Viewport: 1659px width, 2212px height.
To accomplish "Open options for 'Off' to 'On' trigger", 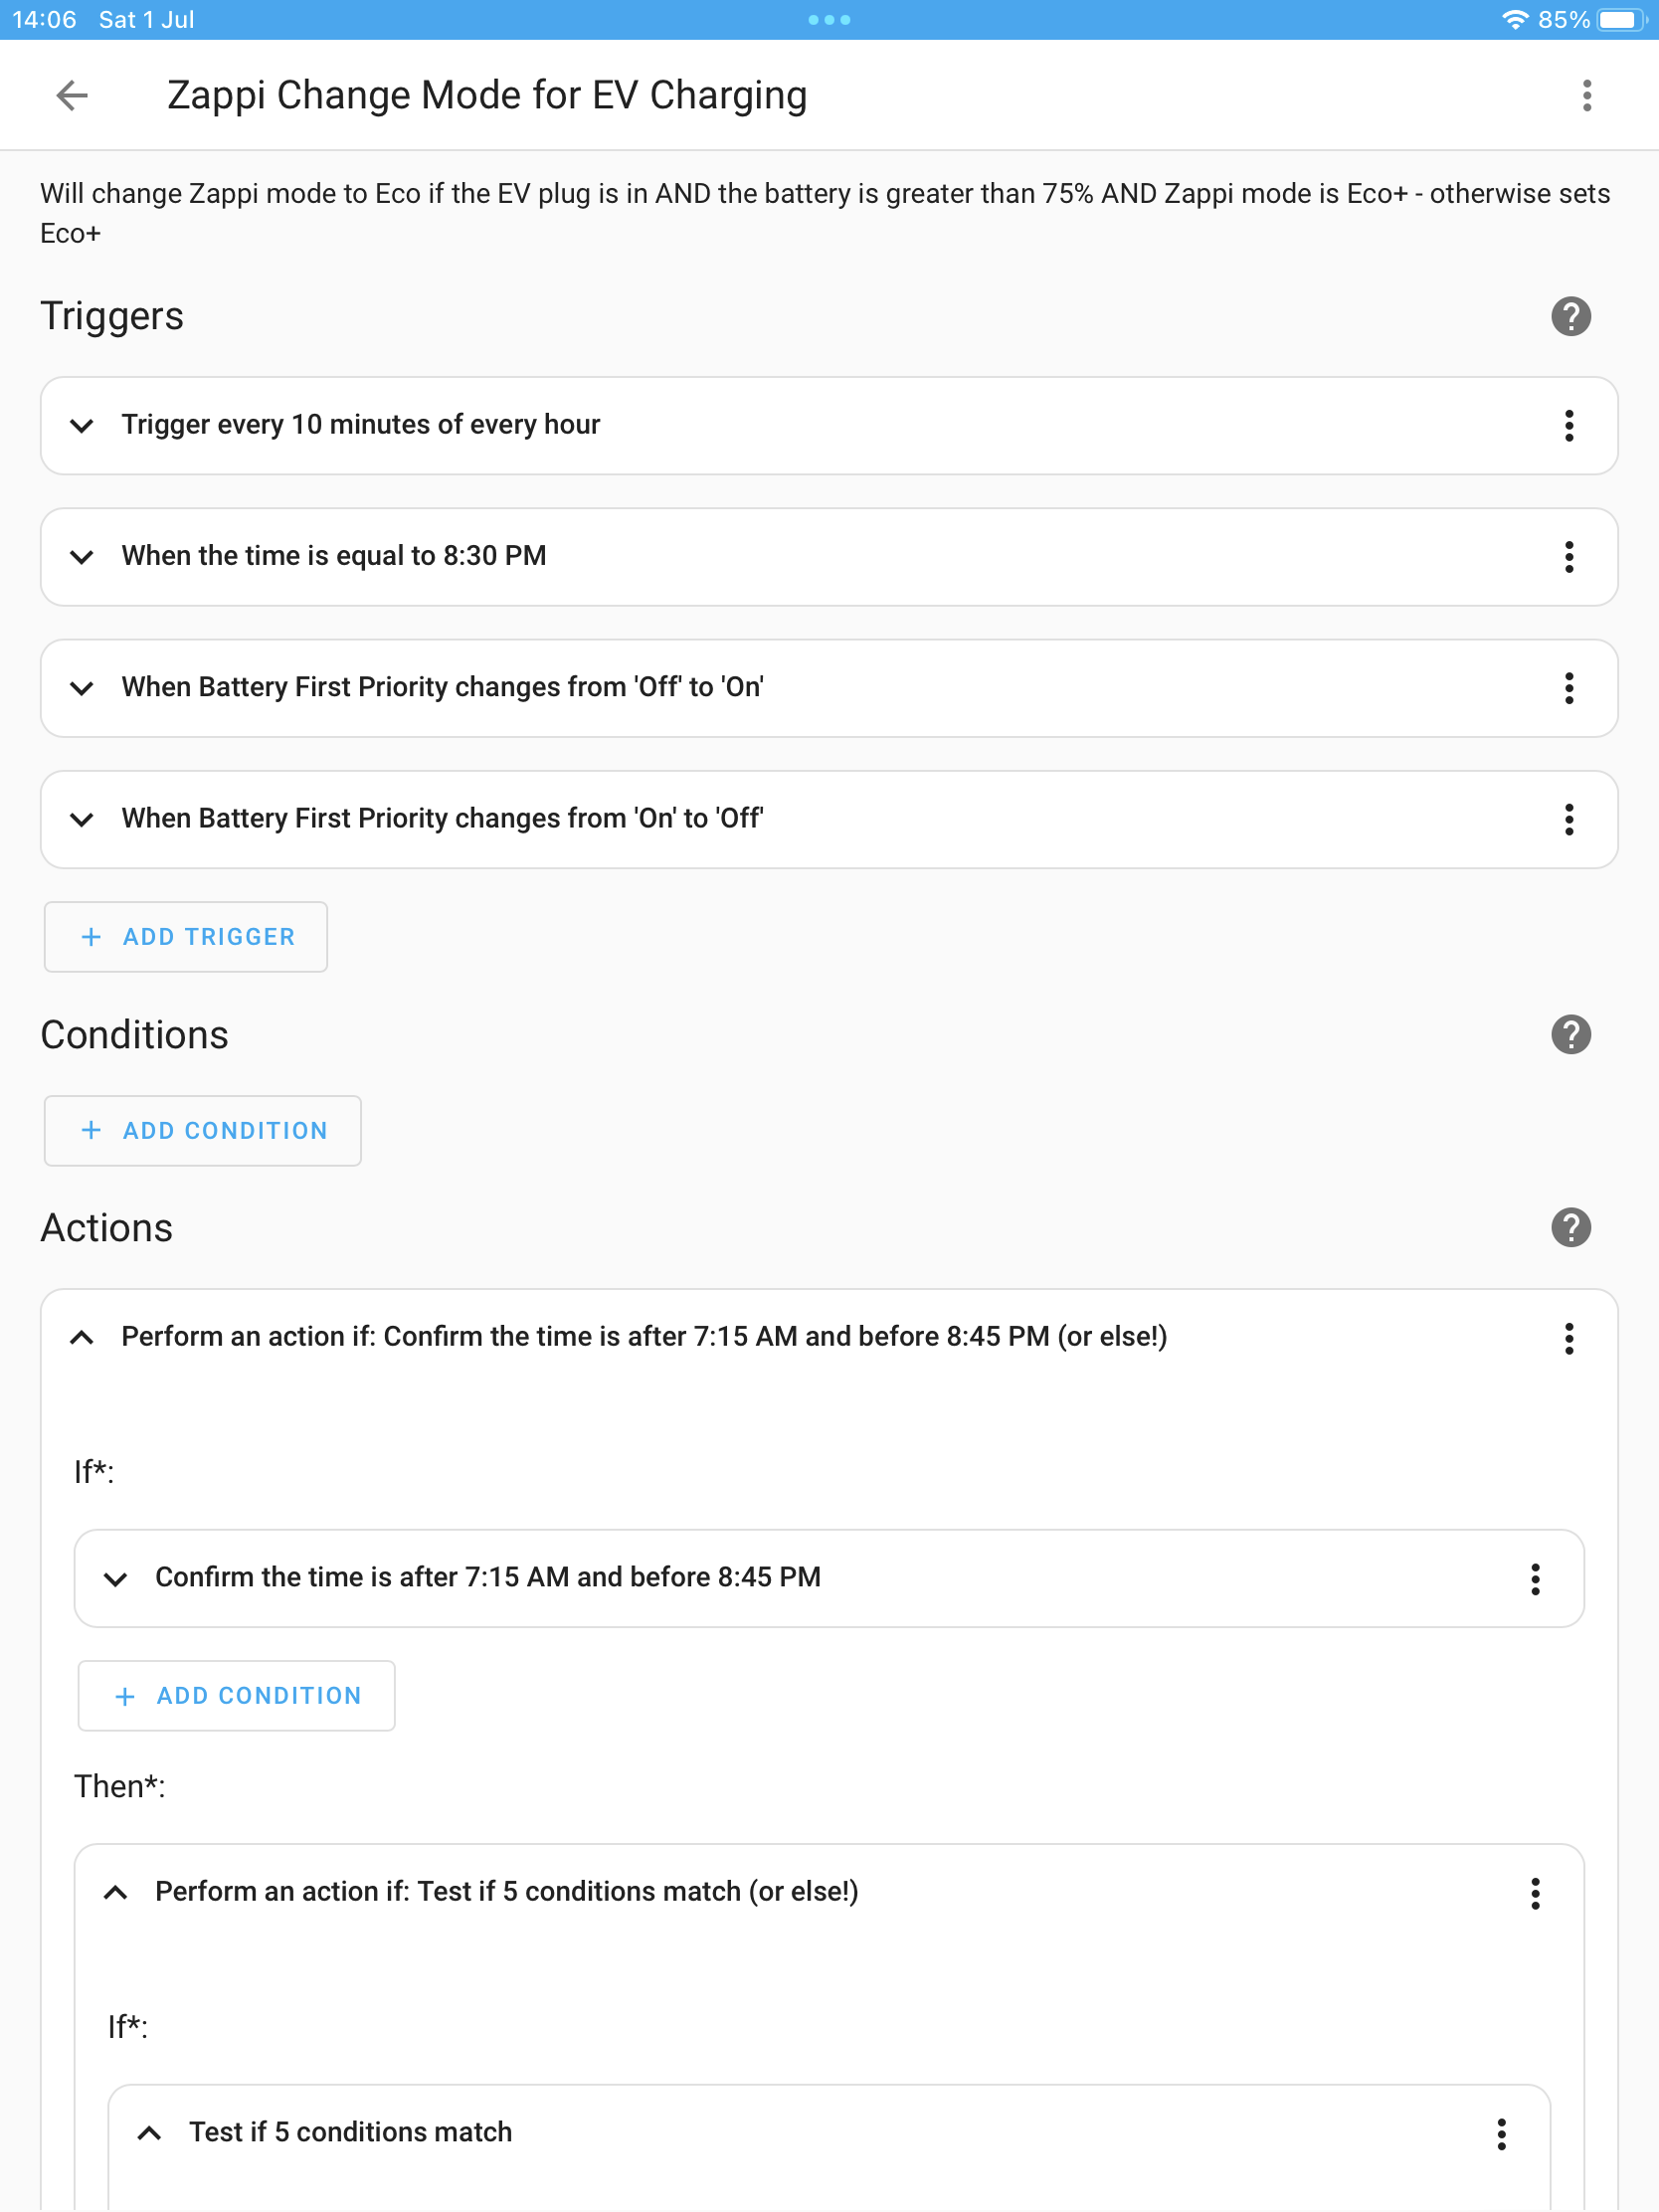I will [x=1568, y=688].
